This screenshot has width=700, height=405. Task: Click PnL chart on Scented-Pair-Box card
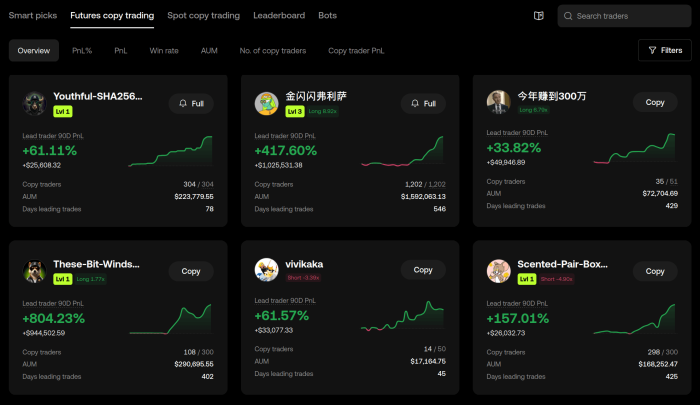634,319
